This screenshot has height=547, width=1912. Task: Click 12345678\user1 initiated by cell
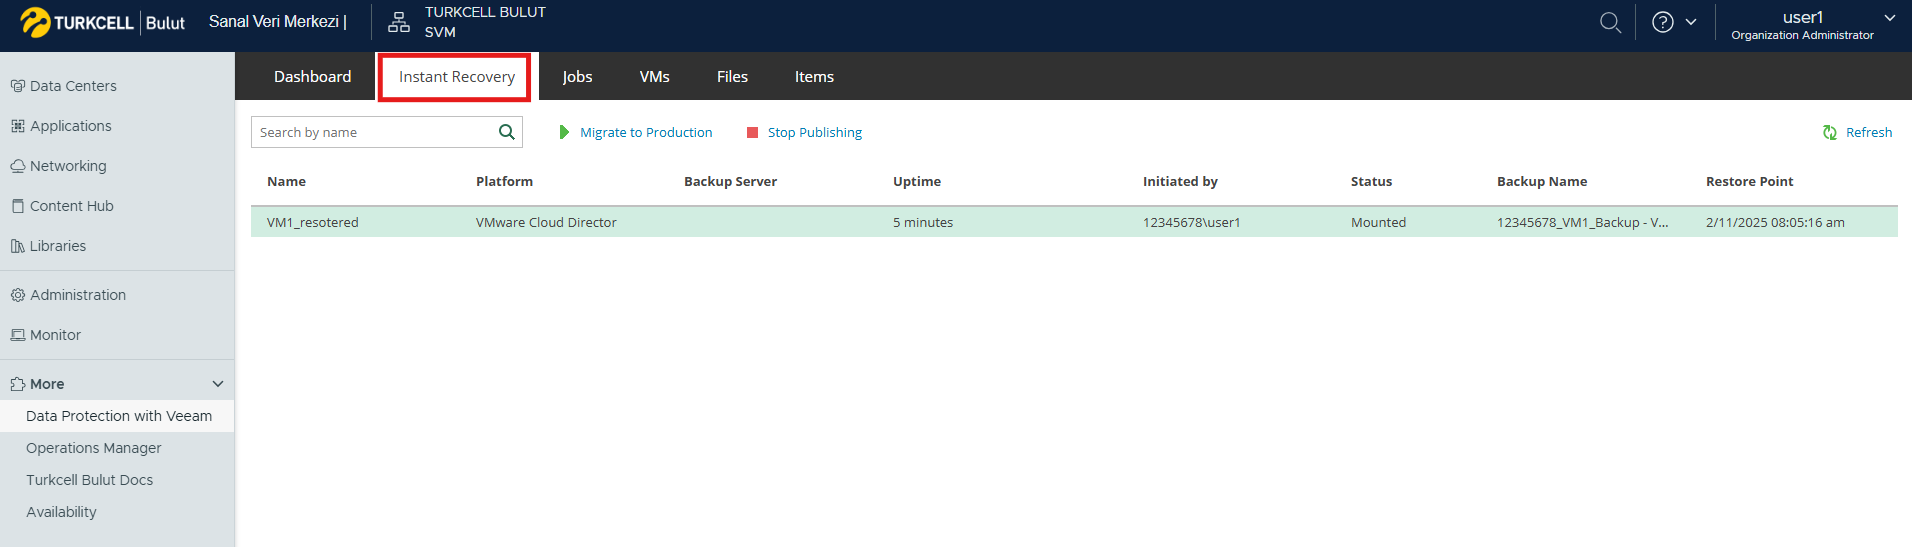point(1191,222)
